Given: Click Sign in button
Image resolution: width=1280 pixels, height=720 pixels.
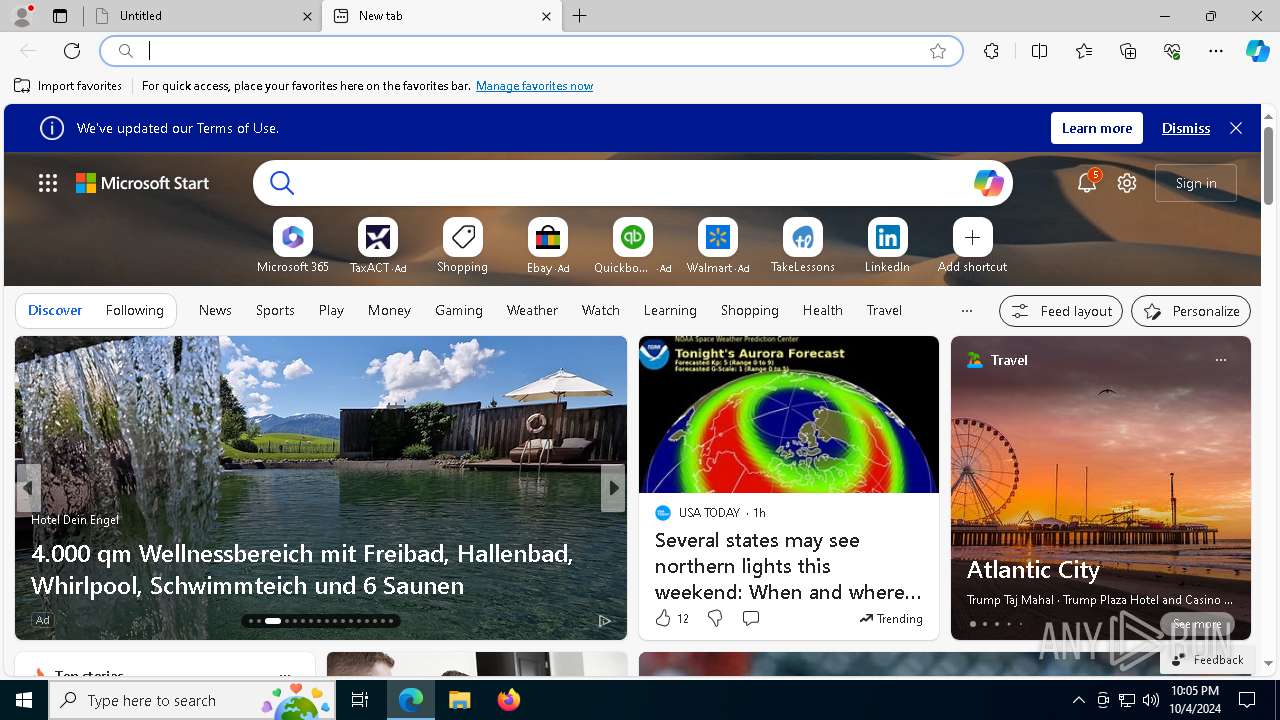Looking at the screenshot, I should click(1196, 183).
